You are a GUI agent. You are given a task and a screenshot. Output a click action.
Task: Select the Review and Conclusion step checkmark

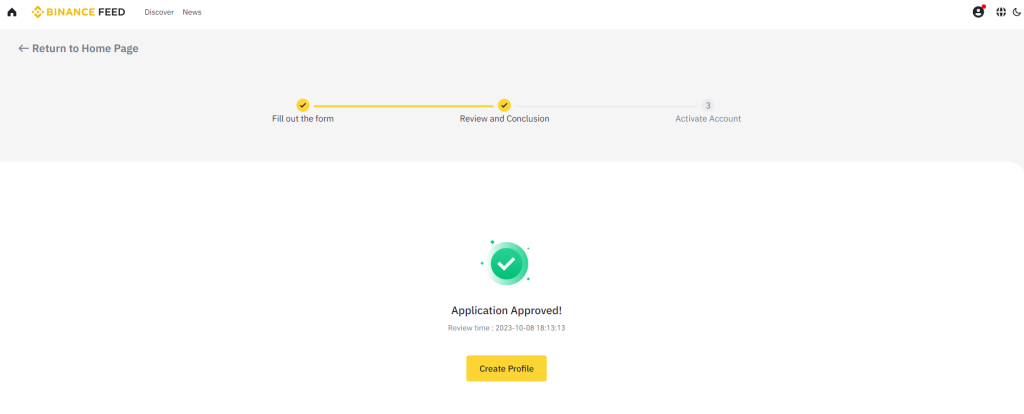[x=504, y=105]
